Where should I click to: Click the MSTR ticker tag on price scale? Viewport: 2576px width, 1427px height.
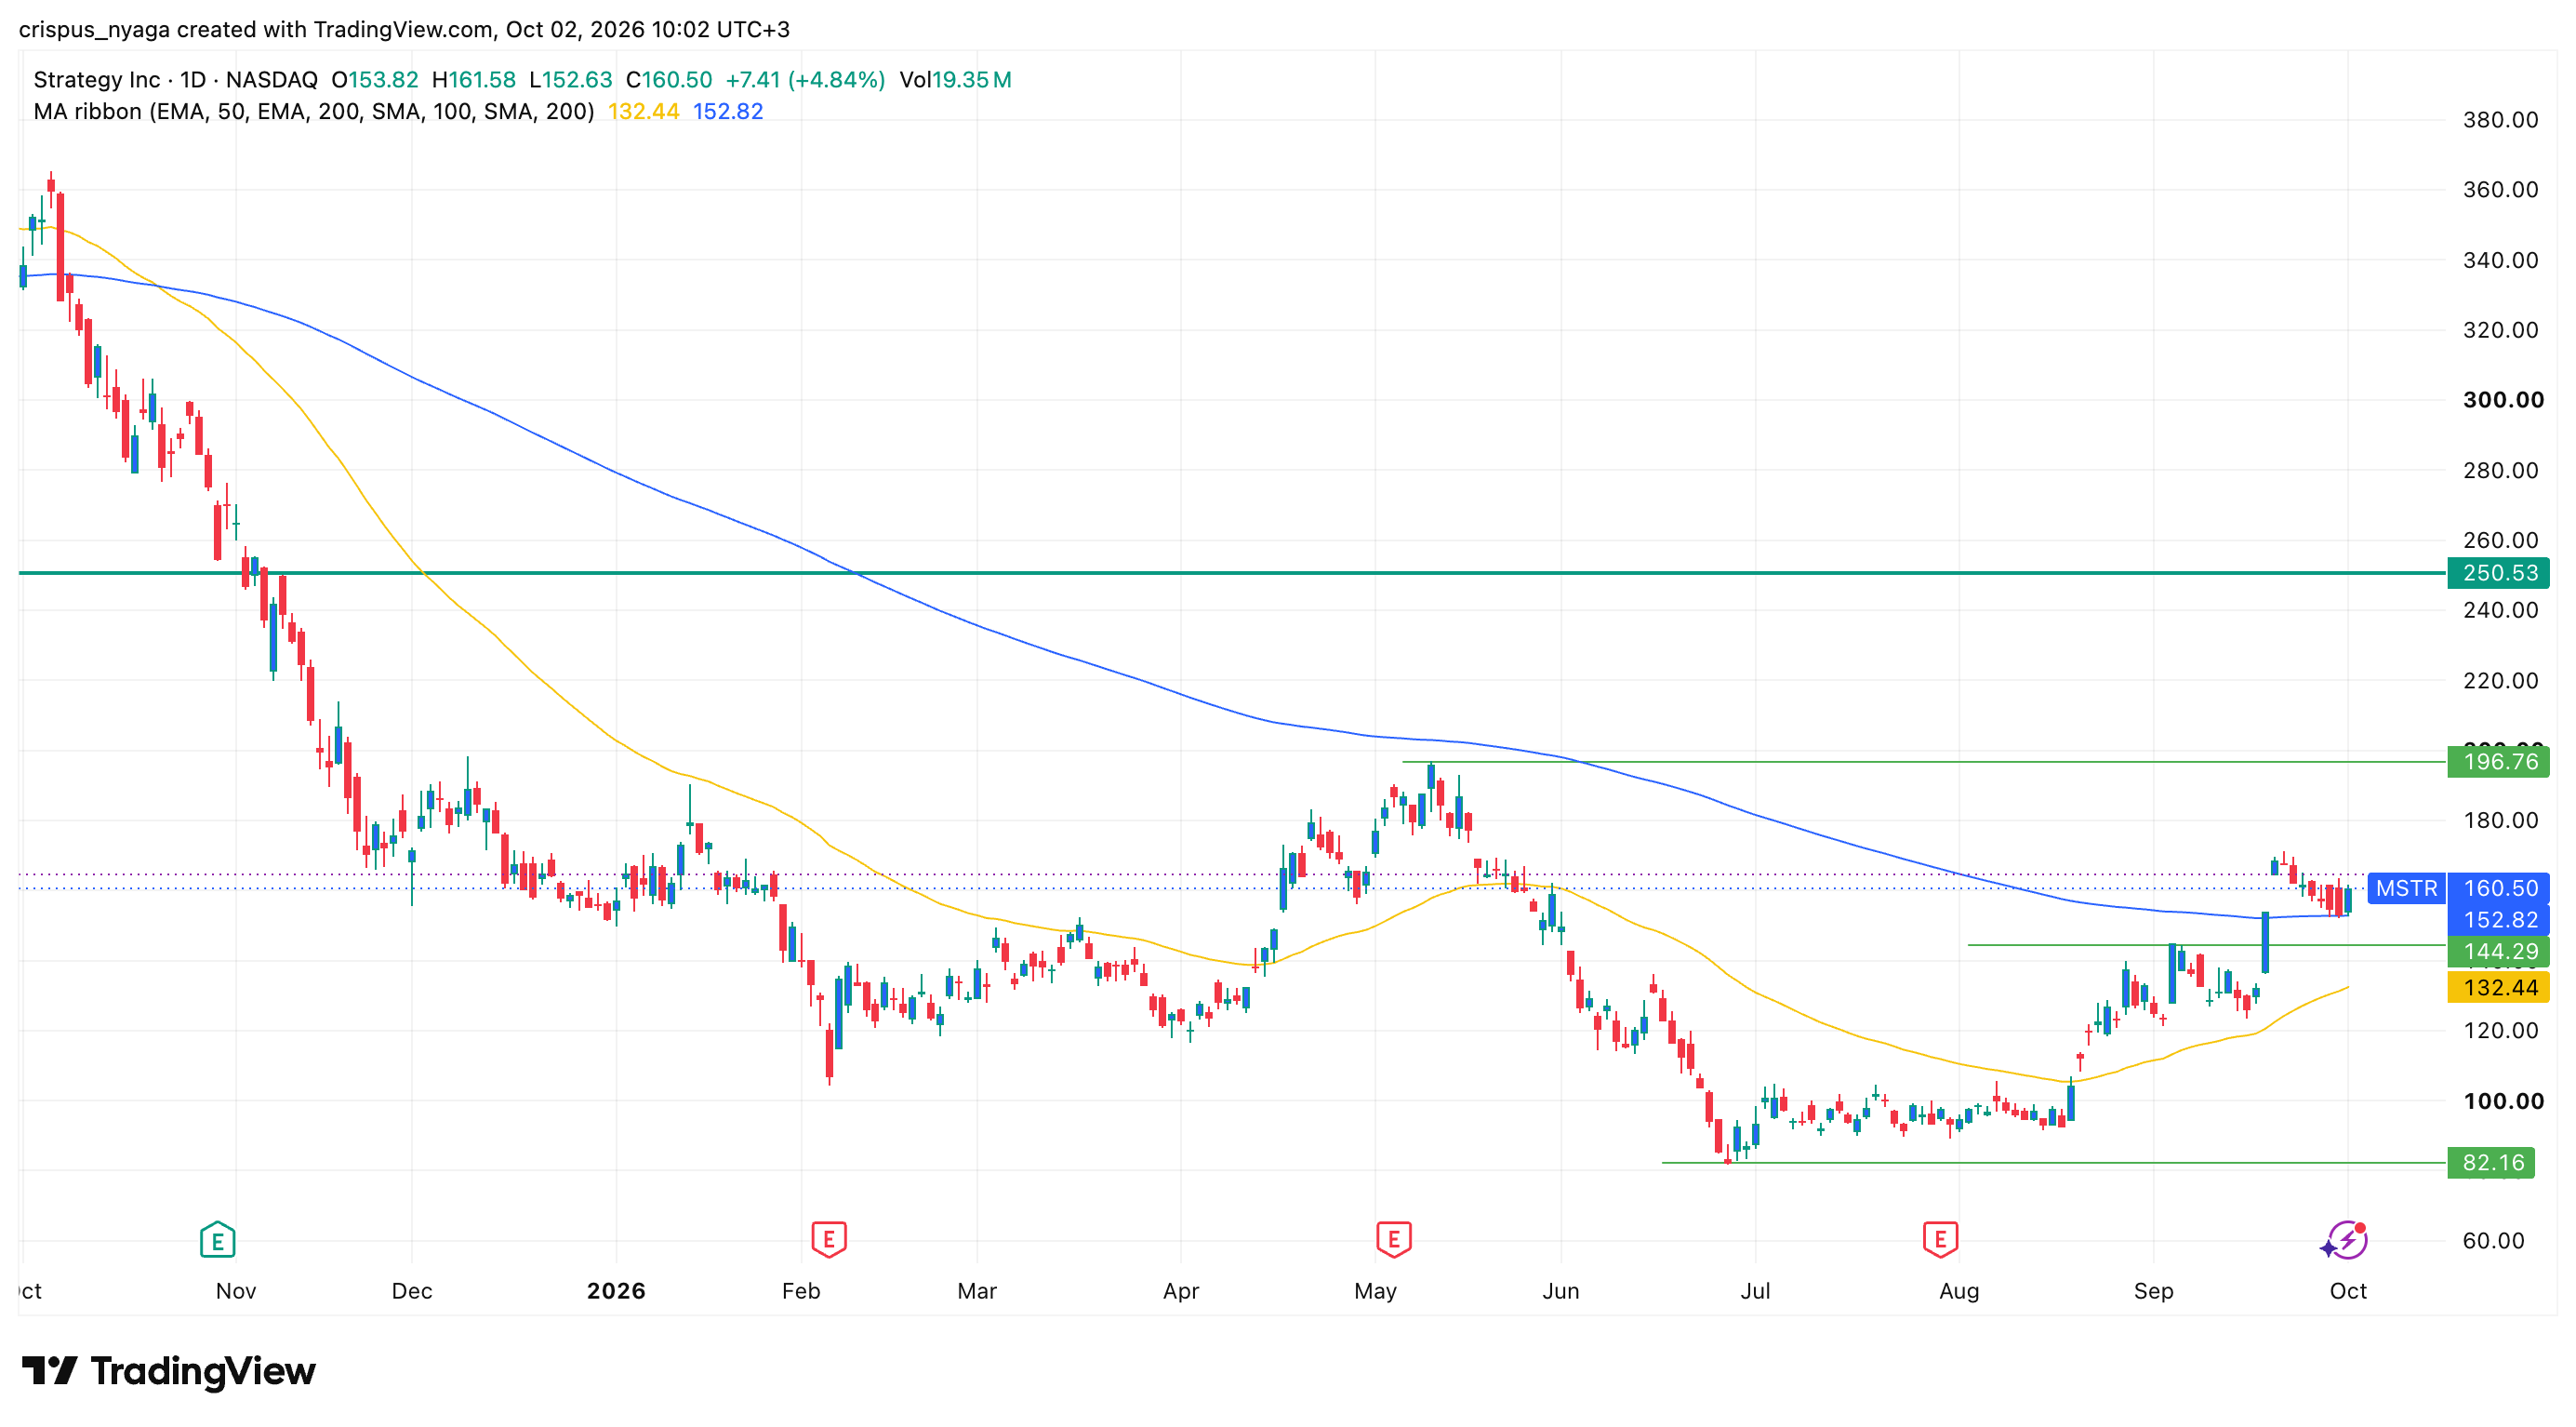(x=2406, y=888)
